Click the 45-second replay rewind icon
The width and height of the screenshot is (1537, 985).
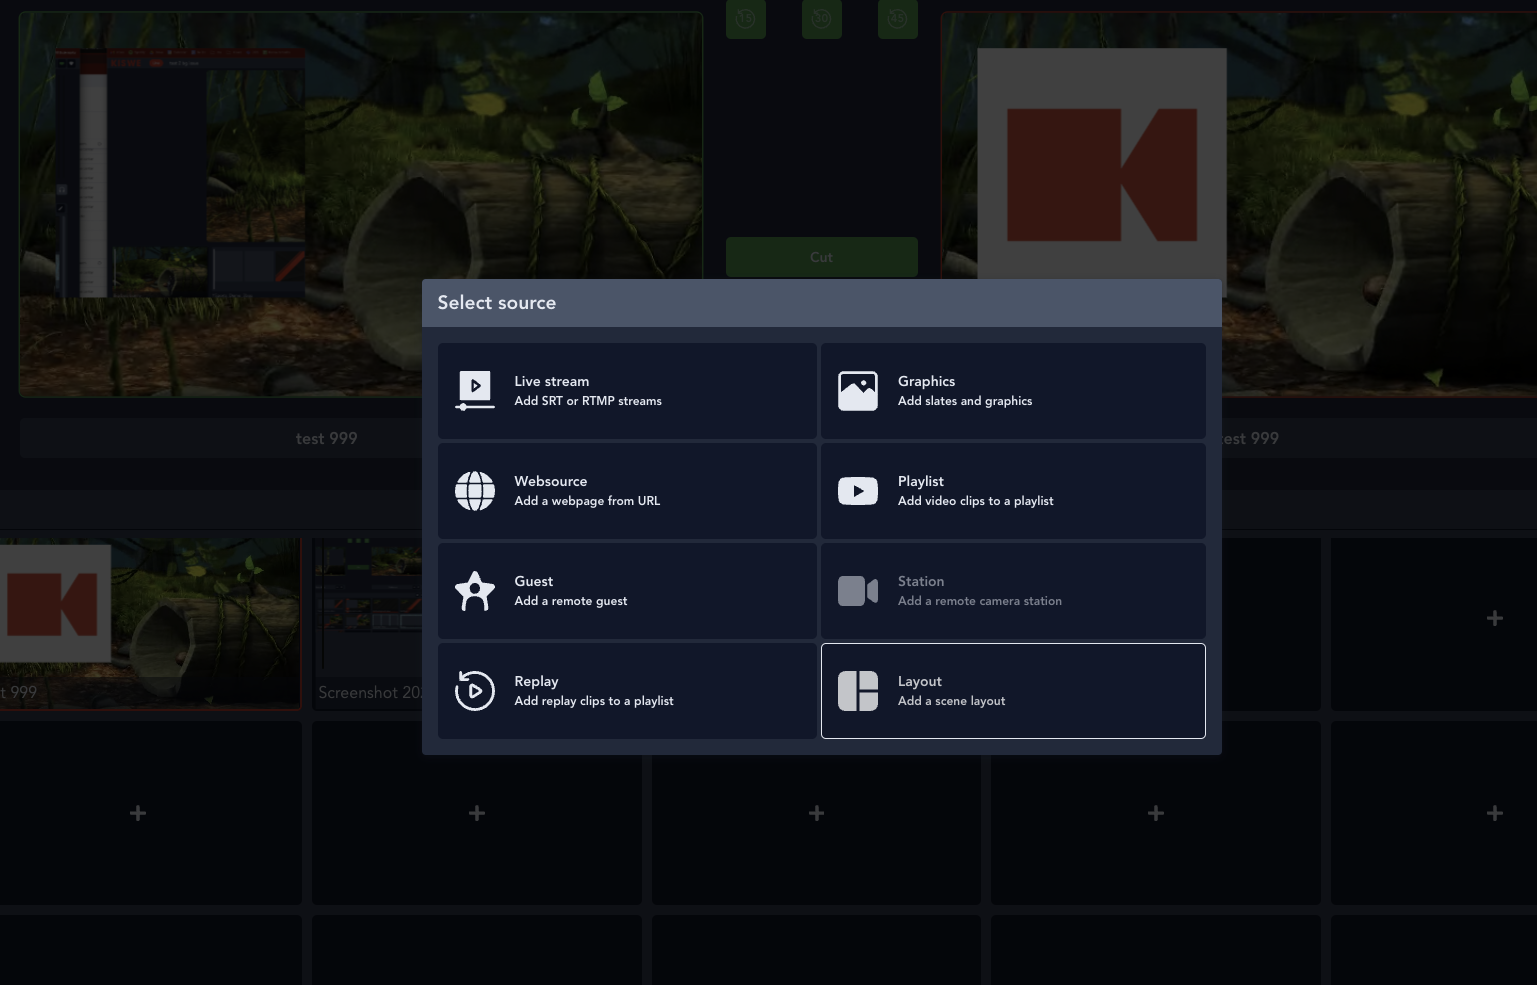point(898,19)
